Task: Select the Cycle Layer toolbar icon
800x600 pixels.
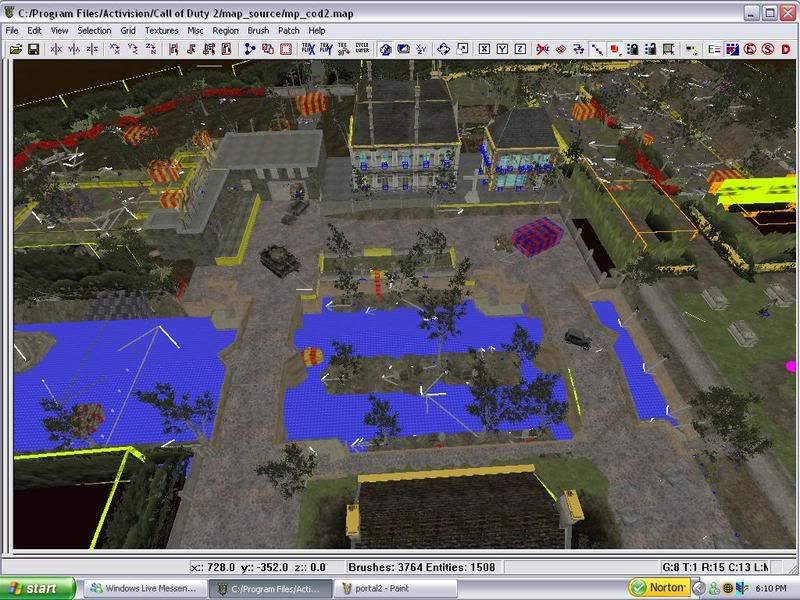Action: (362, 48)
